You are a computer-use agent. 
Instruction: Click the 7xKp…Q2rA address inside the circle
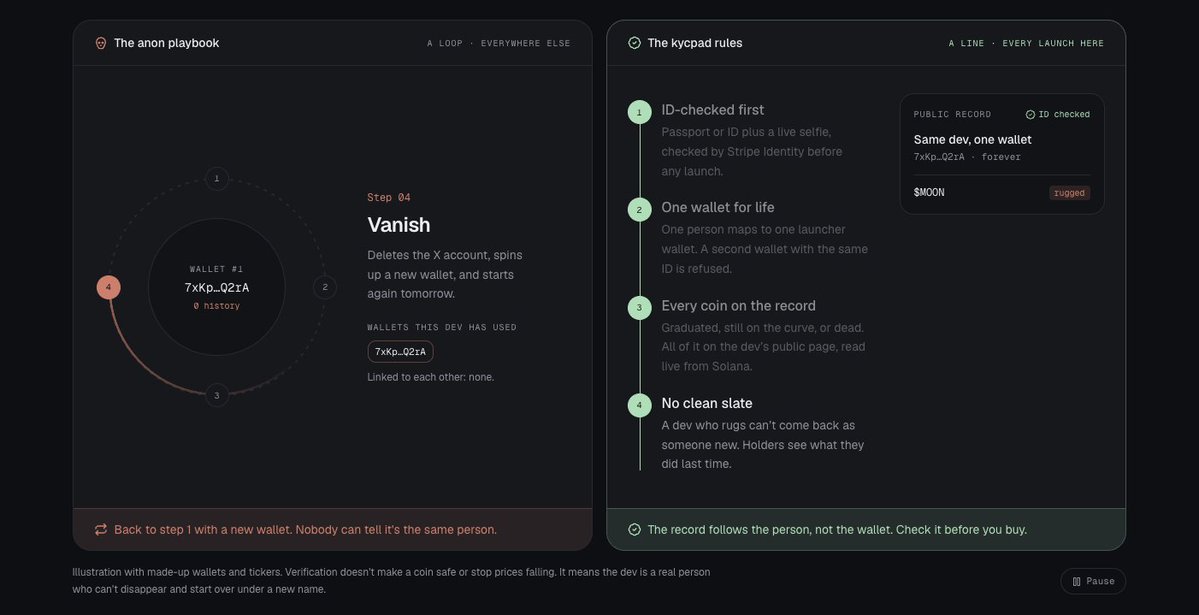216,288
